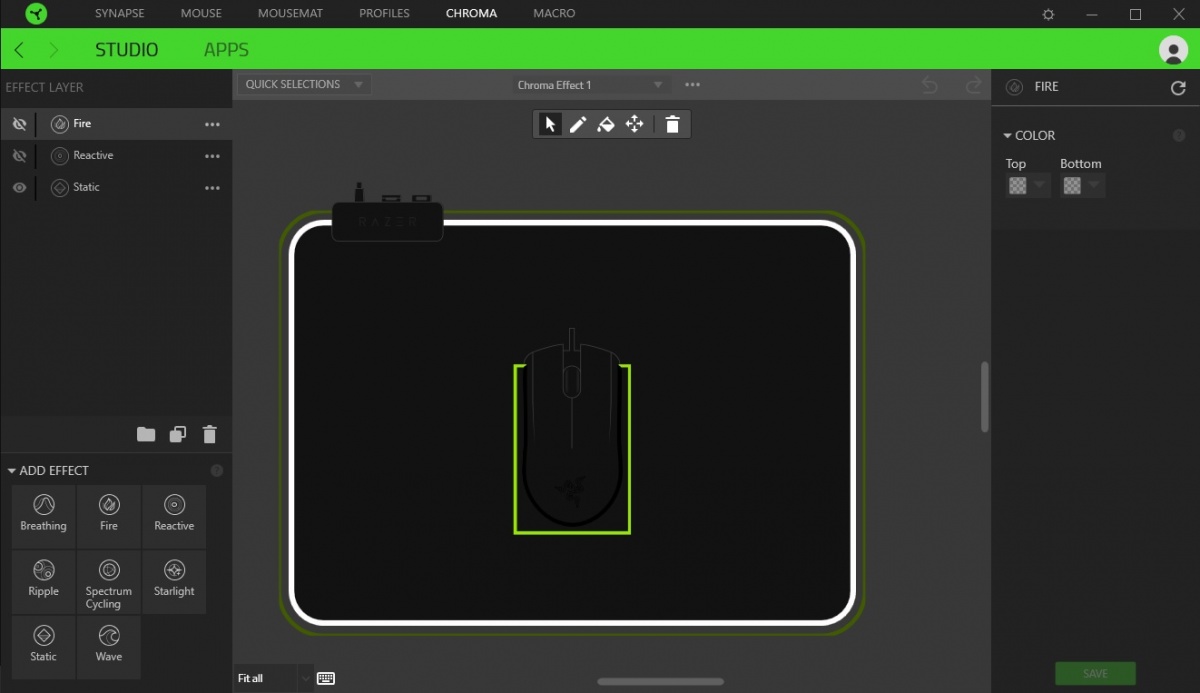
Task: Open help for Add Effect
Action: click(x=217, y=471)
